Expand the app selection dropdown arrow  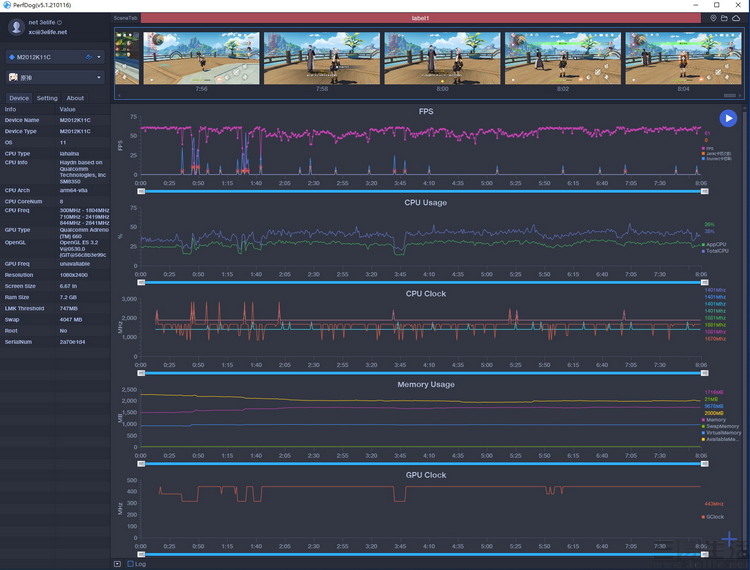[99, 77]
